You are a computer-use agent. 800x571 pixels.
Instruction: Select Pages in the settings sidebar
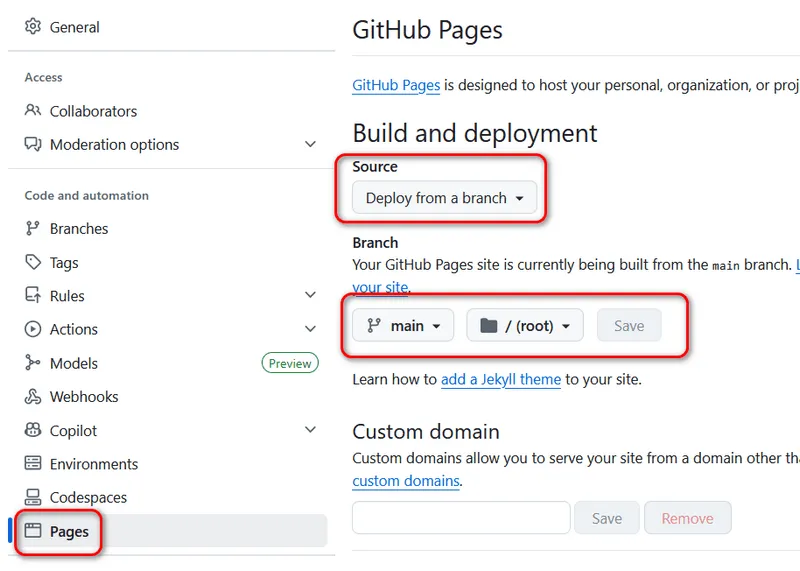(x=69, y=532)
